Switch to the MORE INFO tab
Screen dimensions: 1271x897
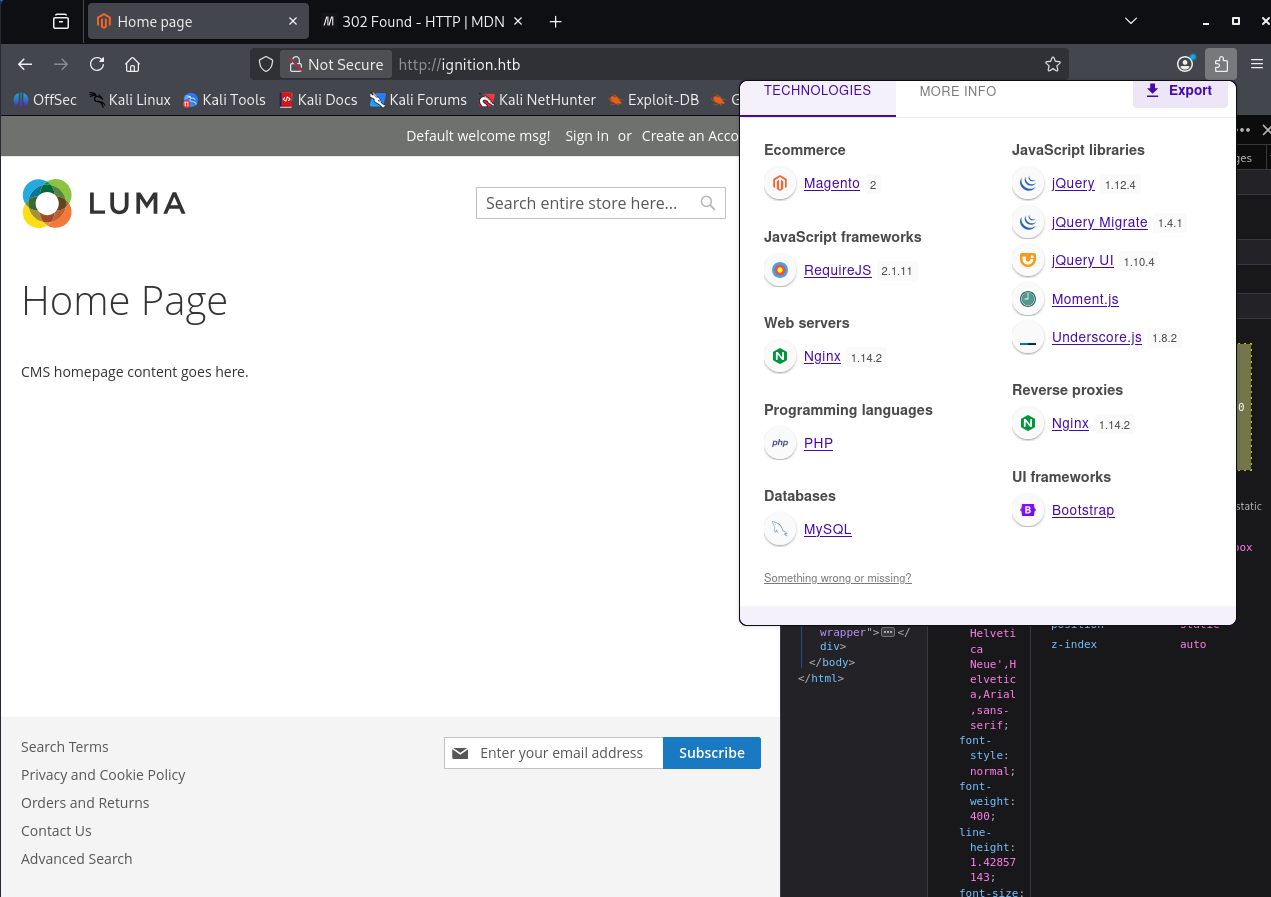click(957, 91)
